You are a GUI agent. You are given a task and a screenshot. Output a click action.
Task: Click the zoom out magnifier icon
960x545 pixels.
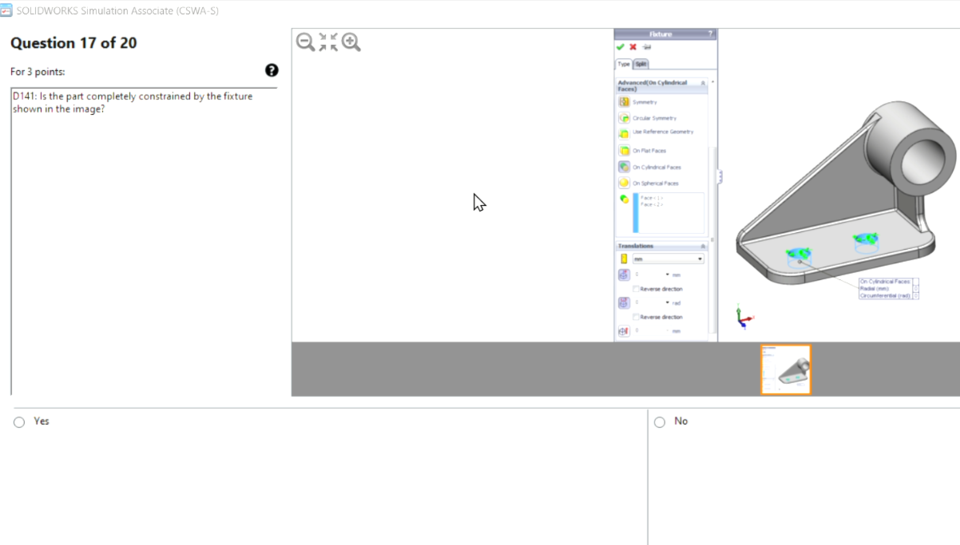pos(305,42)
